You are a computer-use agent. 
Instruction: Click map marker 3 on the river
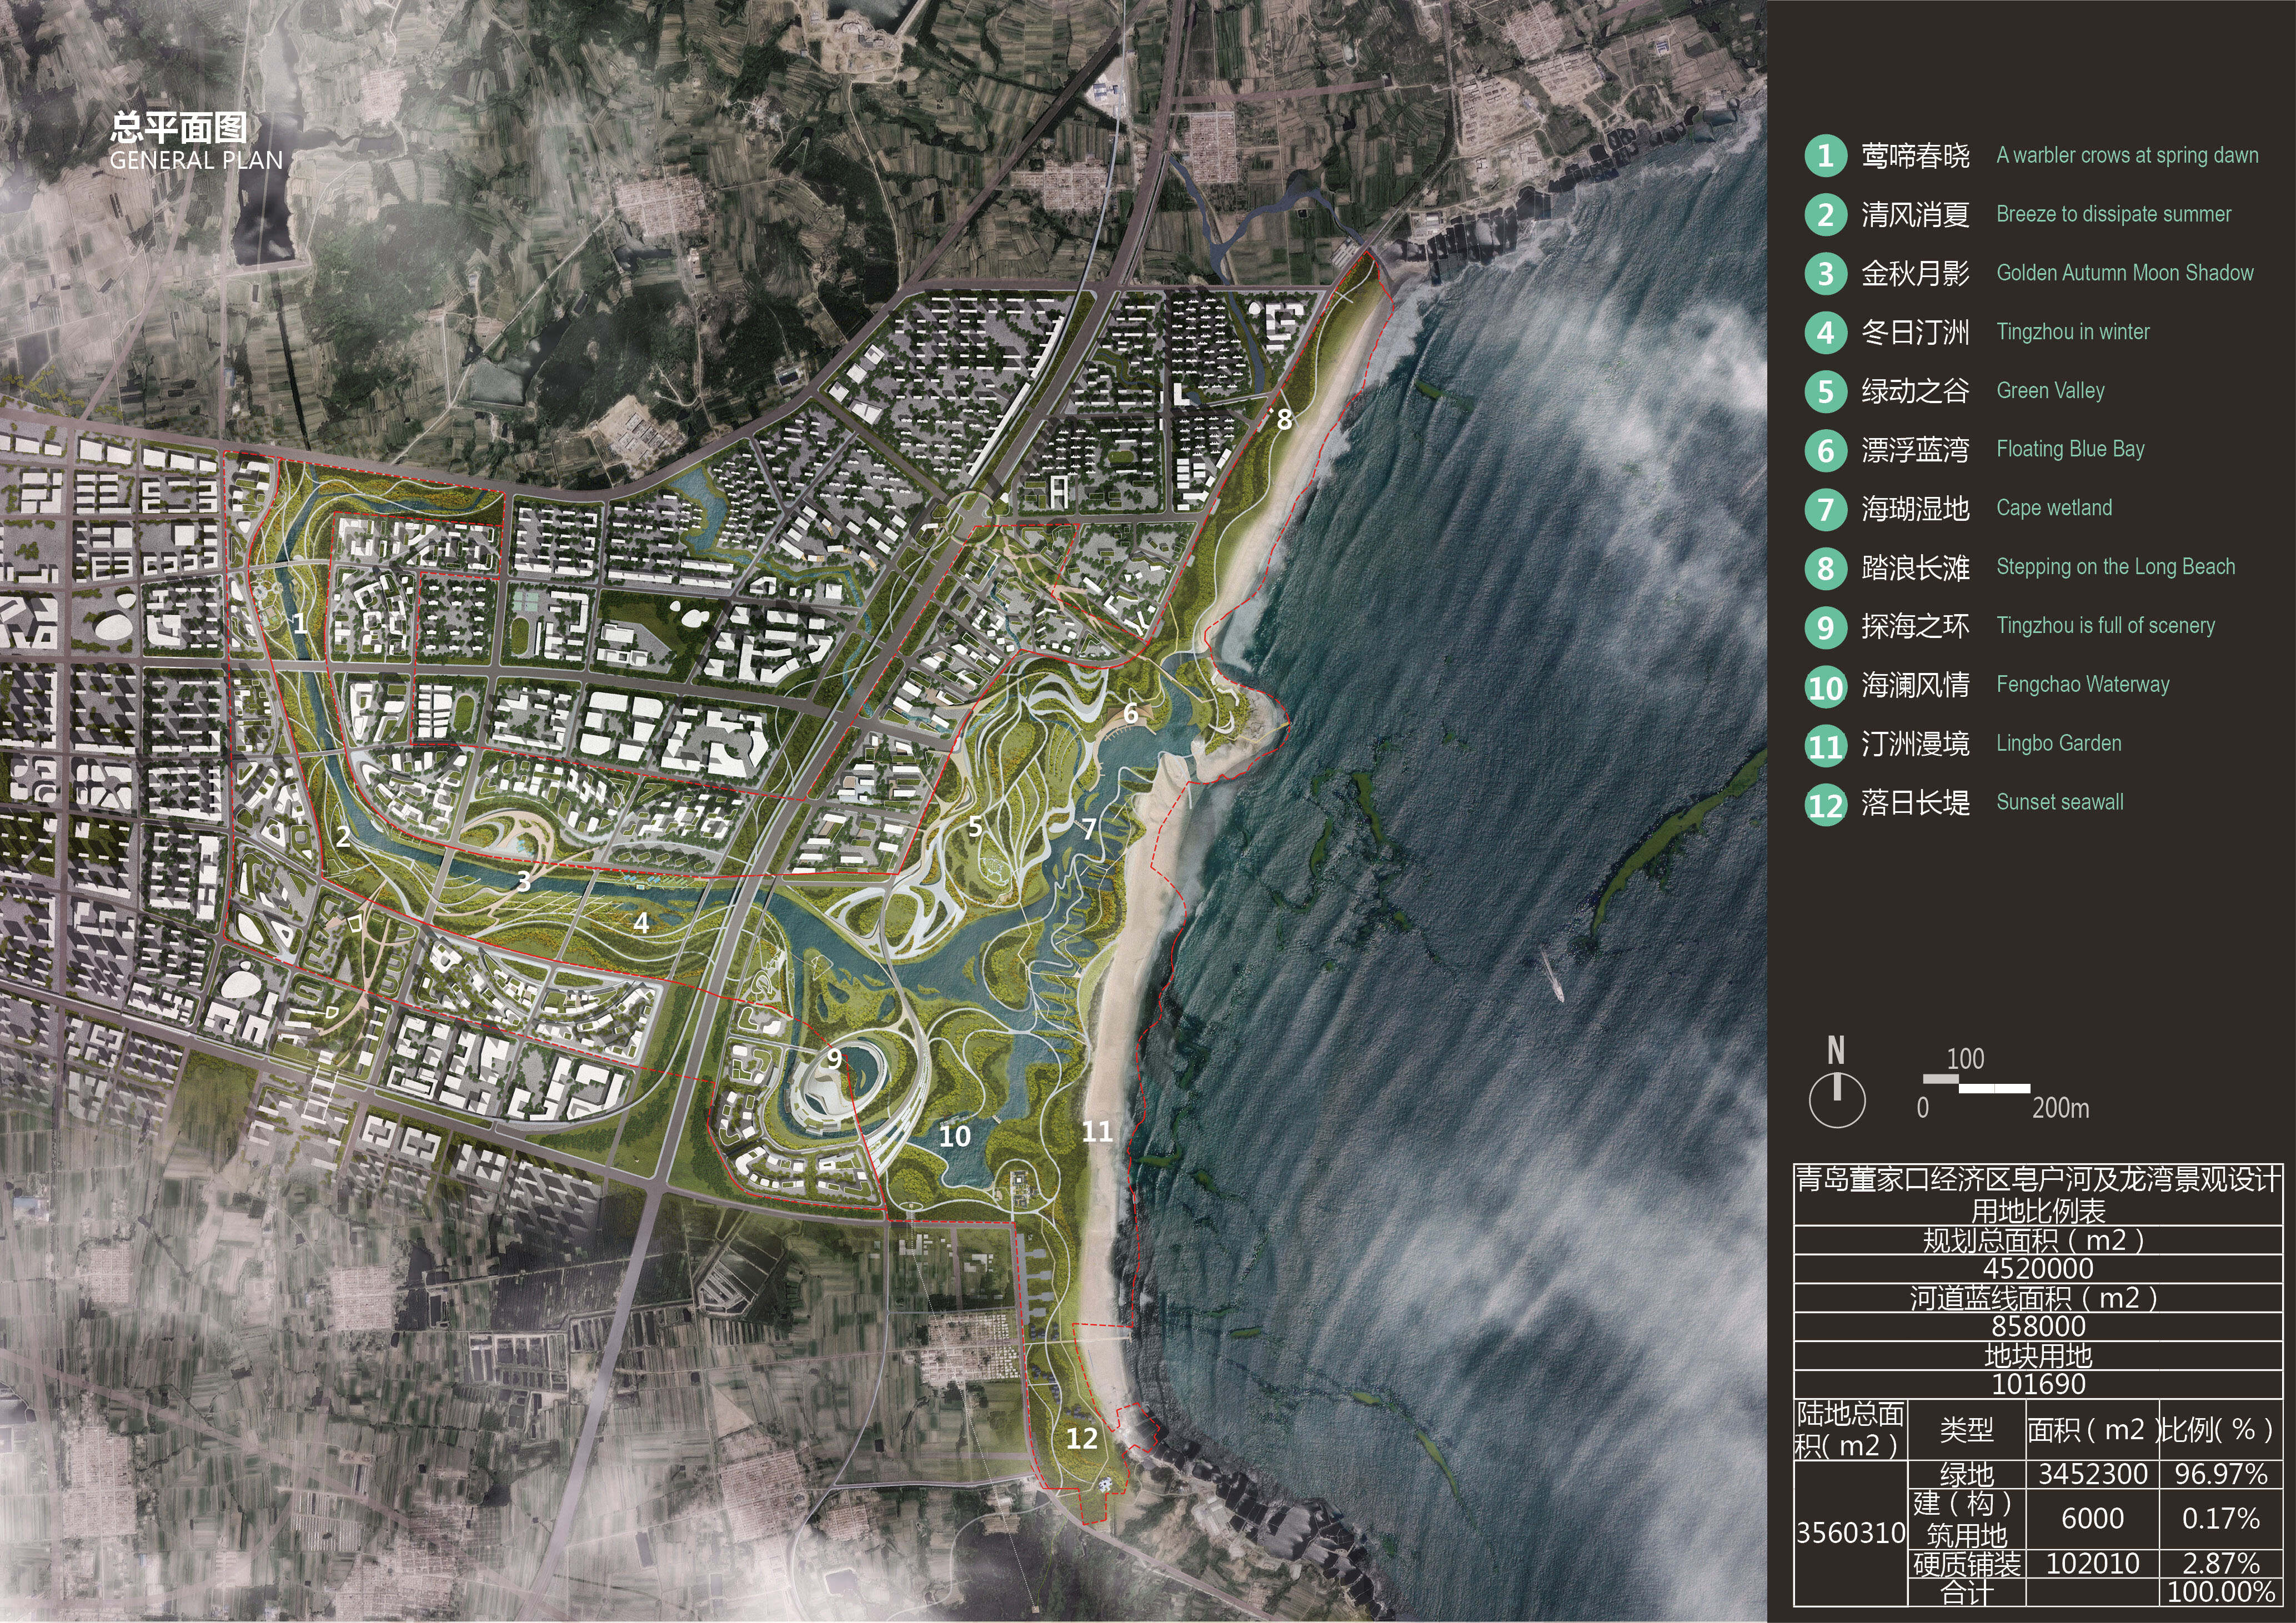click(x=523, y=881)
